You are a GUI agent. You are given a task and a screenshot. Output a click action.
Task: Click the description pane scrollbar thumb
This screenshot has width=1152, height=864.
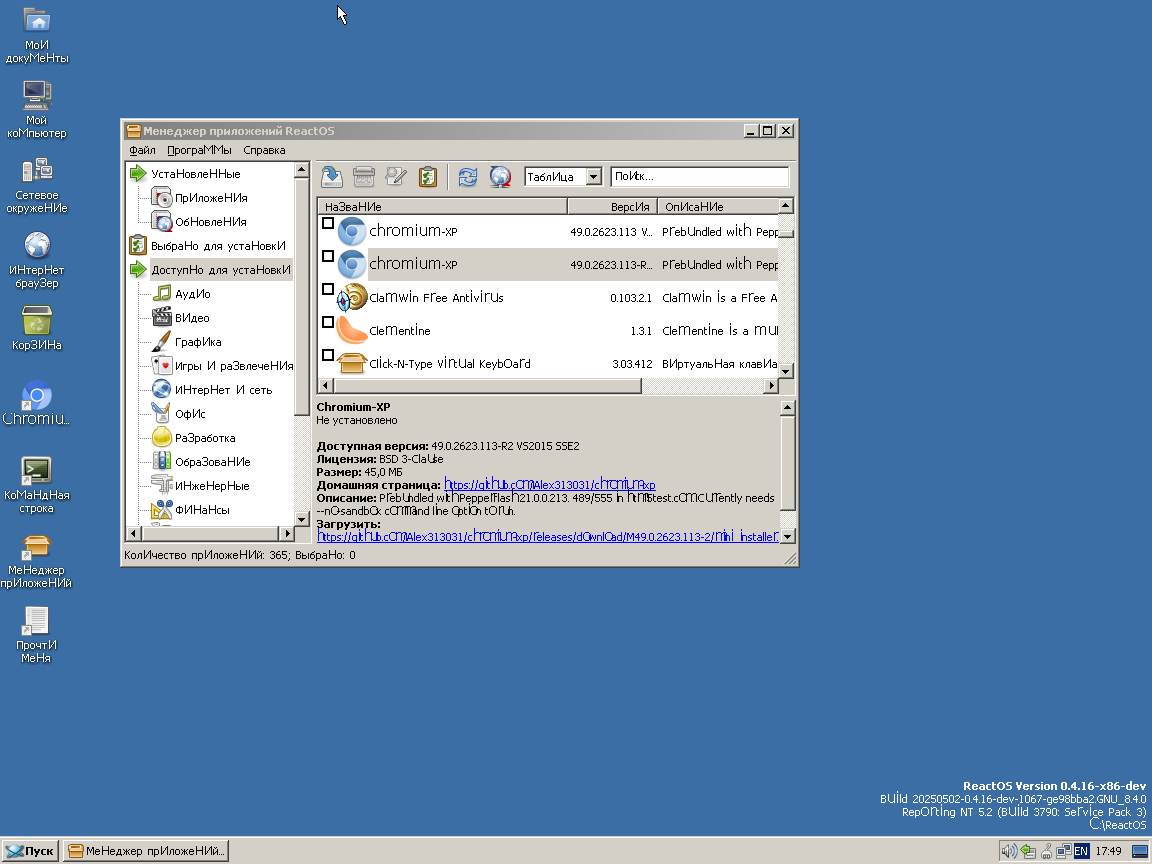[x=788, y=462]
